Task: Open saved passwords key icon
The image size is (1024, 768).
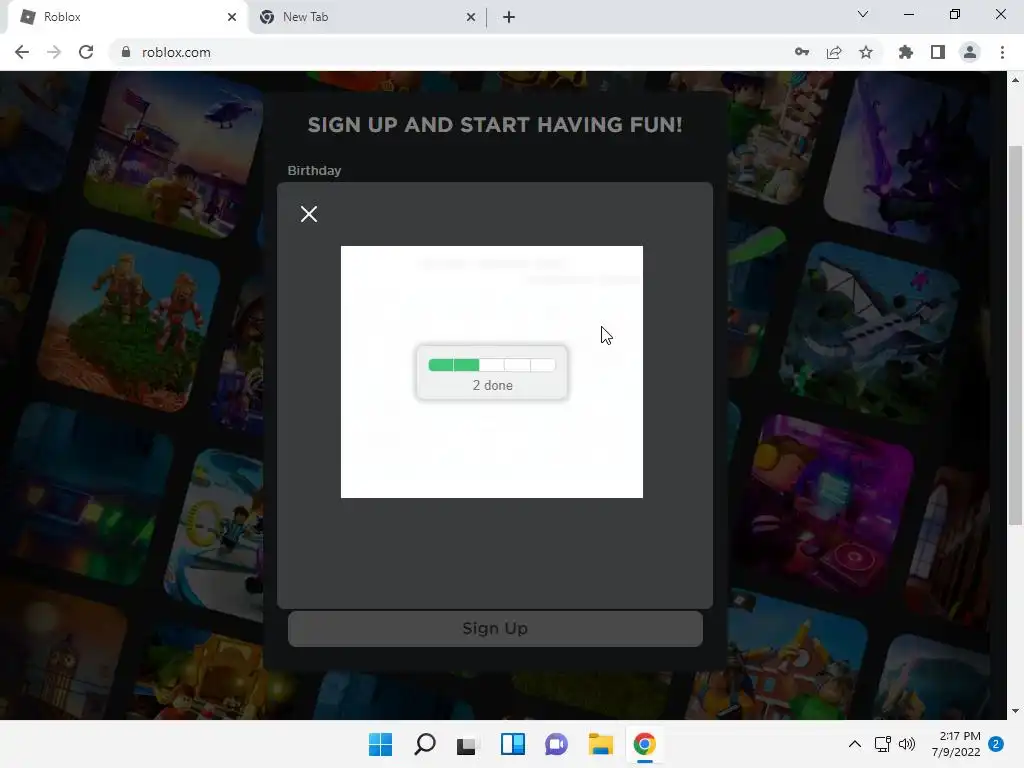Action: coord(802,52)
